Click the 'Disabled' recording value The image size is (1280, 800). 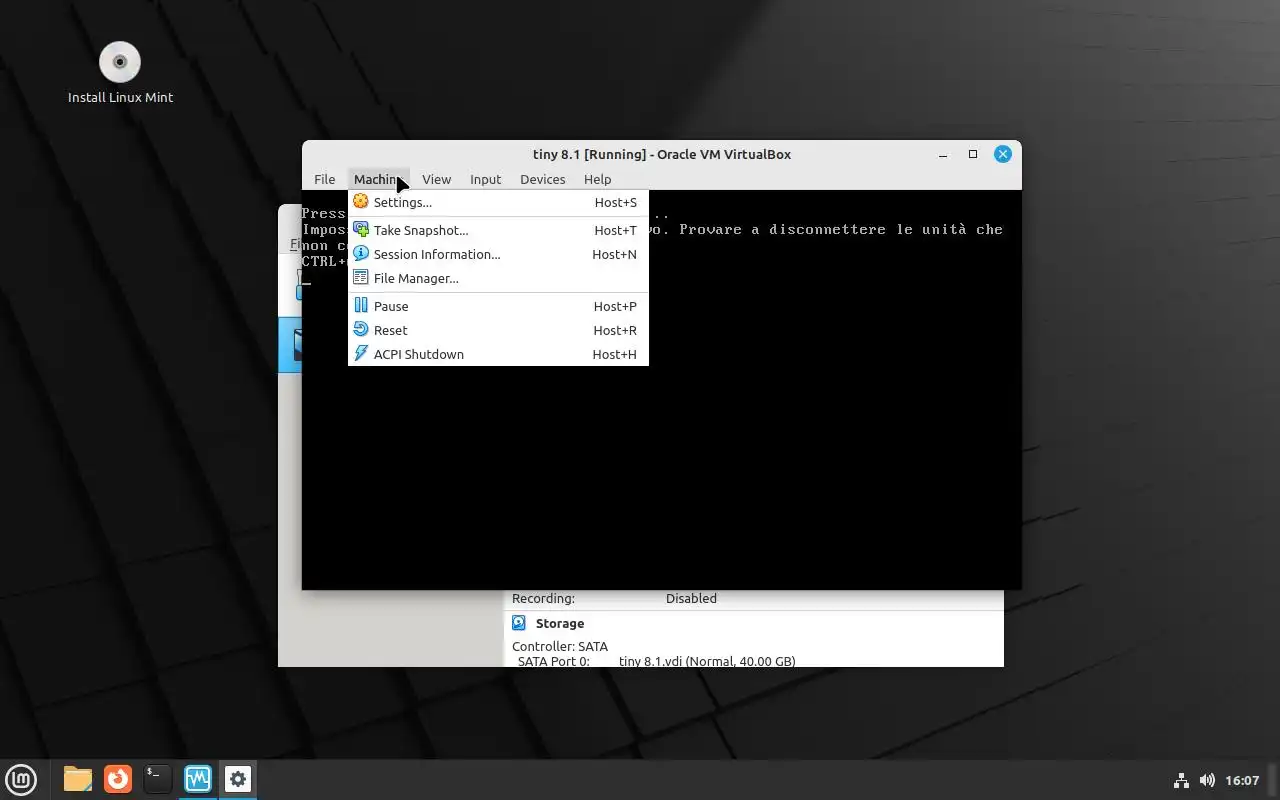click(x=691, y=598)
